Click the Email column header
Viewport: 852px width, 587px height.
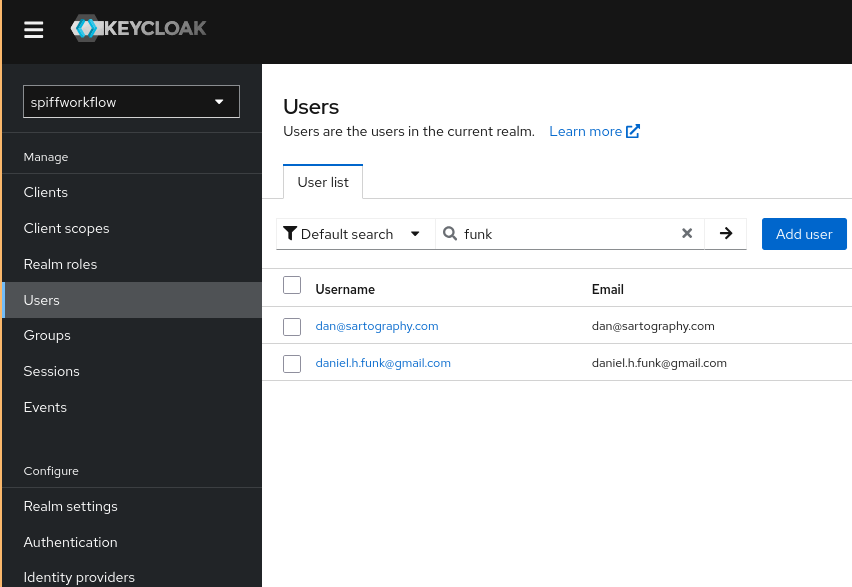point(607,289)
